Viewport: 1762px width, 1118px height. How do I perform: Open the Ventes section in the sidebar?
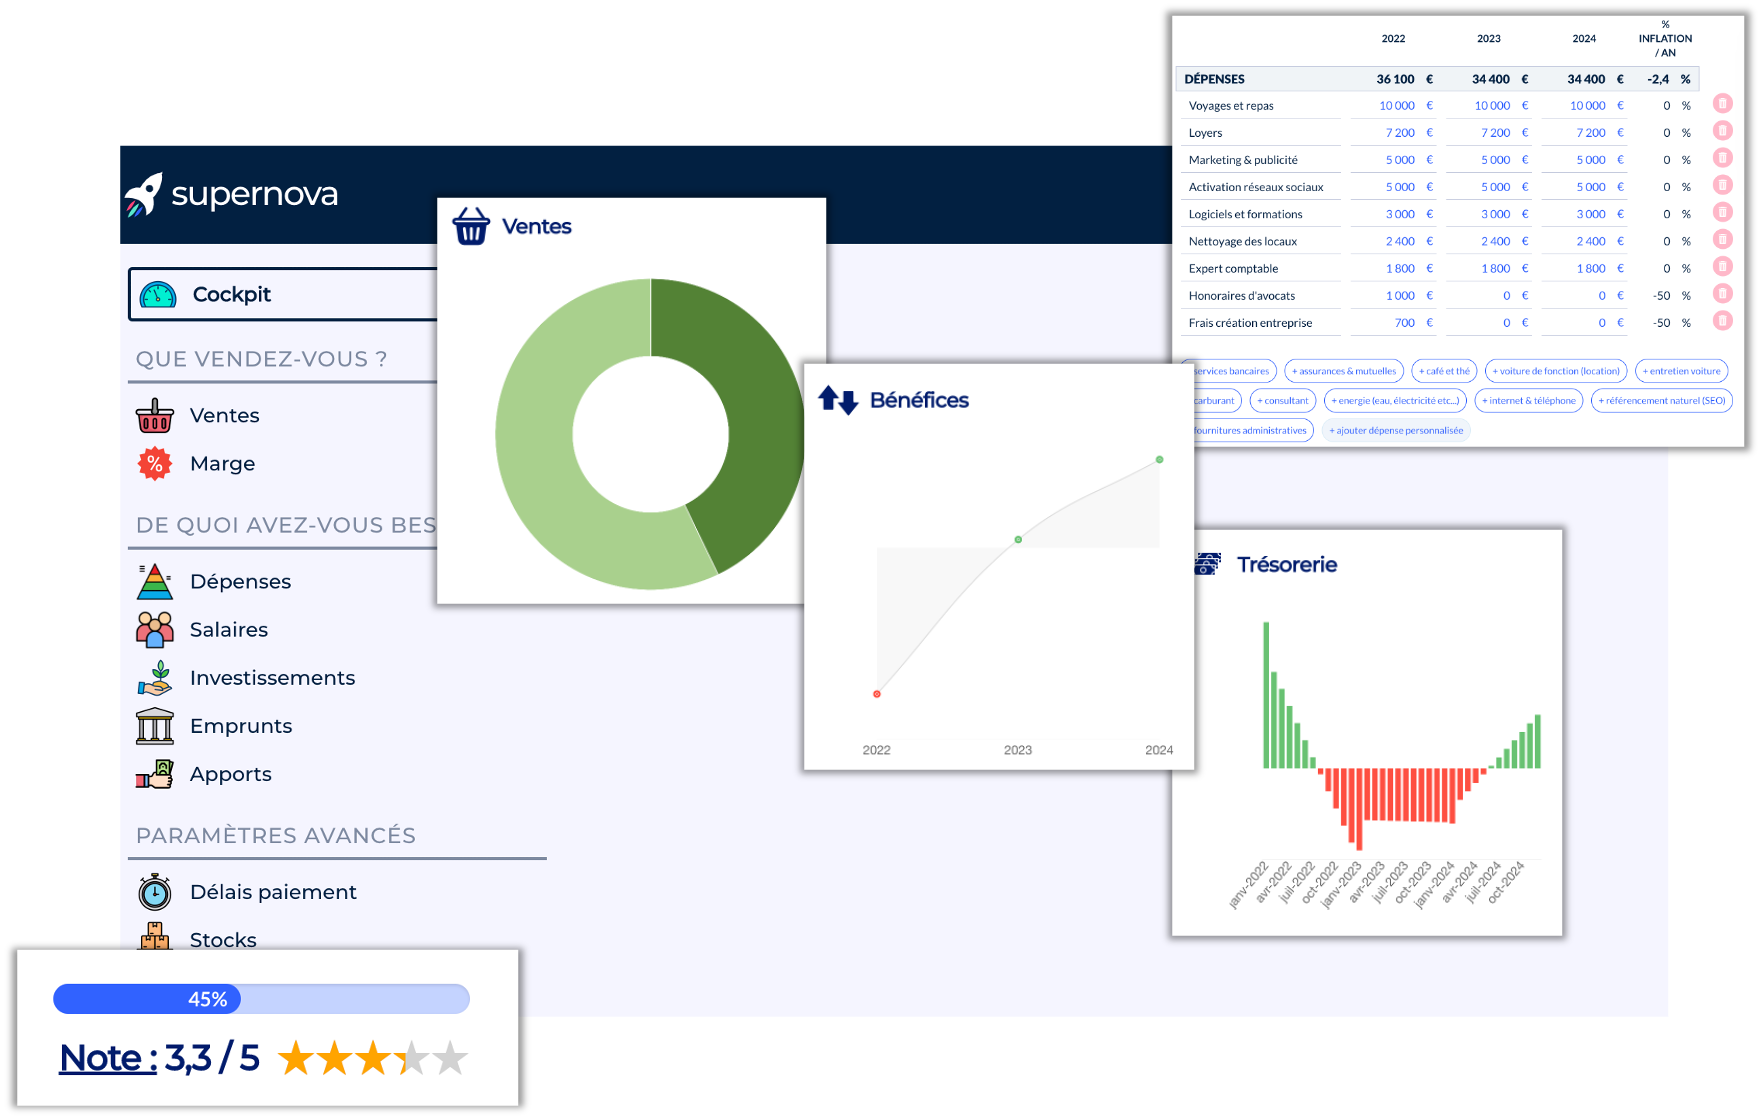pyautogui.click(x=224, y=415)
